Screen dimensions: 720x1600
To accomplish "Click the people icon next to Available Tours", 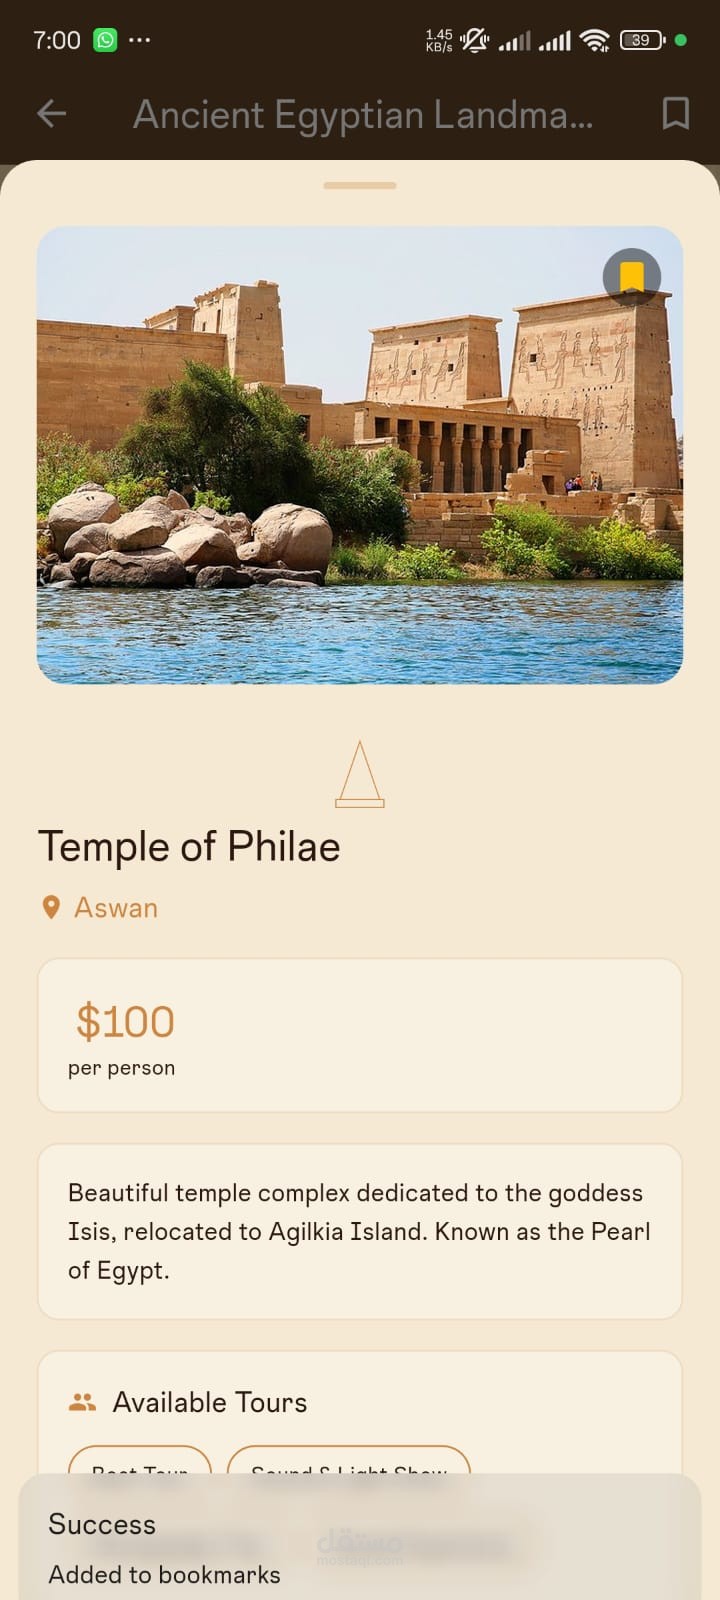I will (83, 1402).
